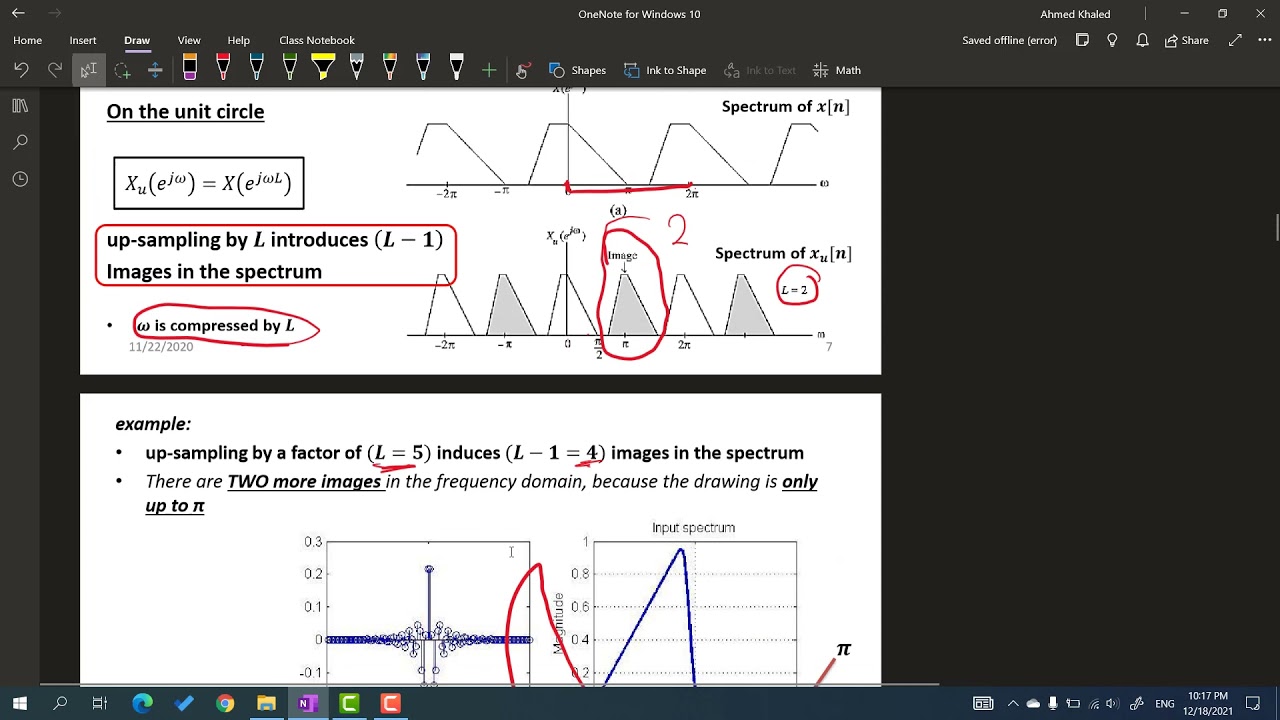
Task: Show notebook navigation pane
Action: 20,106
